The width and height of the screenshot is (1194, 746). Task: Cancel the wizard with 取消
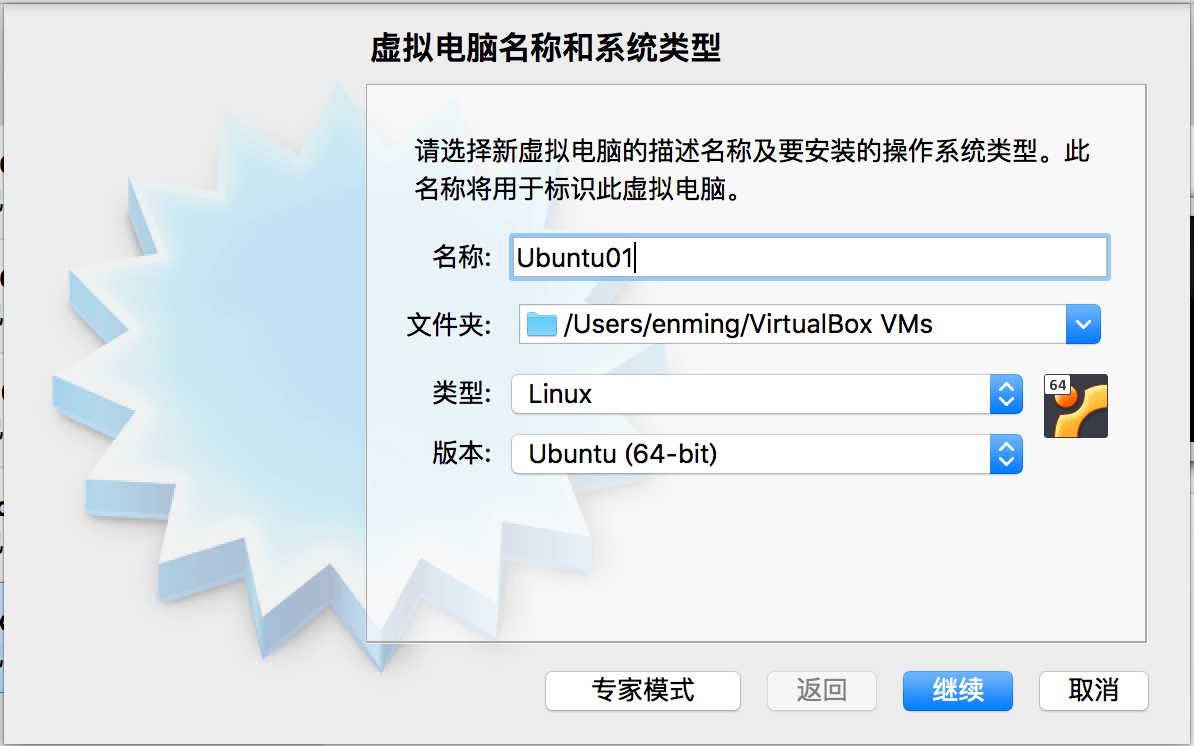pyautogui.click(x=1093, y=690)
